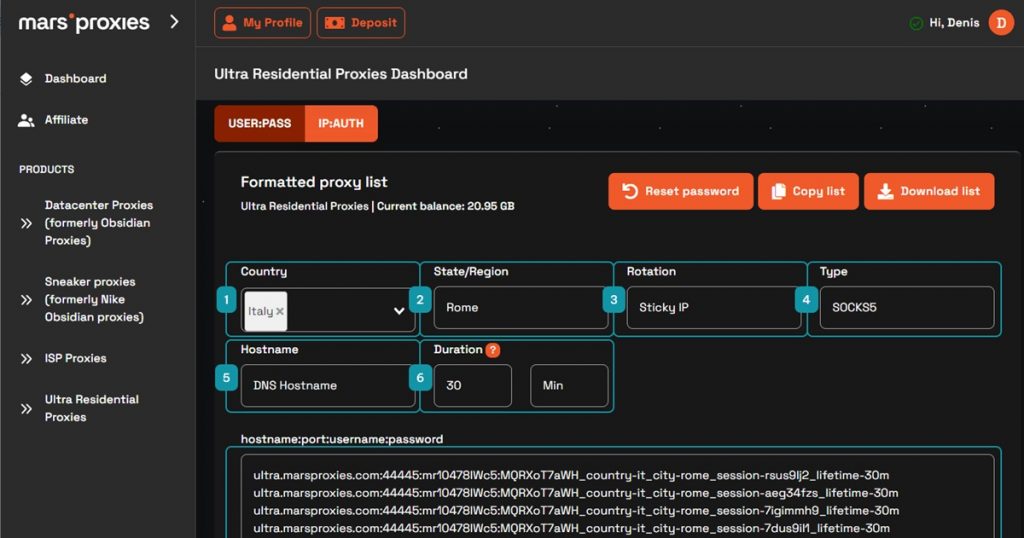Click the Download list button
The image size is (1024, 538).
pyautogui.click(x=929, y=191)
